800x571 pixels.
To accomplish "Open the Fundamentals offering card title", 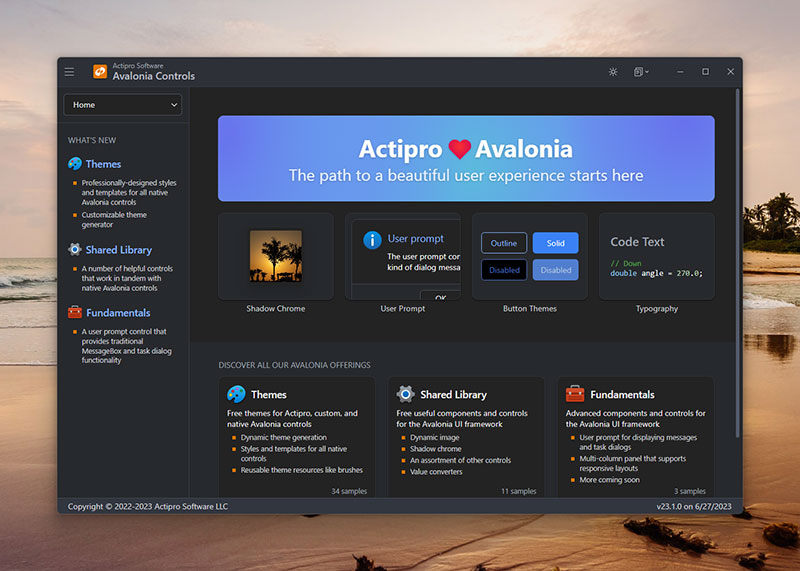I will click(622, 395).
